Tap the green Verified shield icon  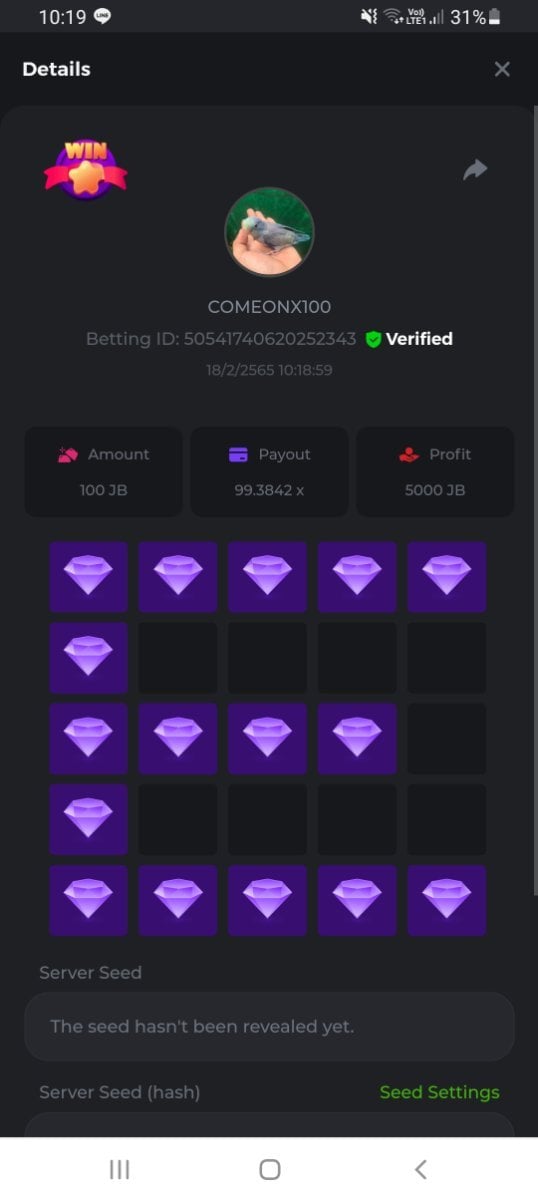click(x=373, y=339)
